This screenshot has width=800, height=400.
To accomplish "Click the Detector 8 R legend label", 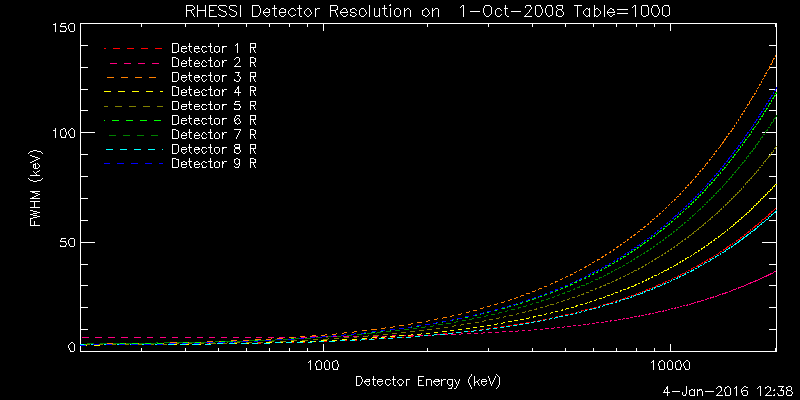I will pos(214,148).
